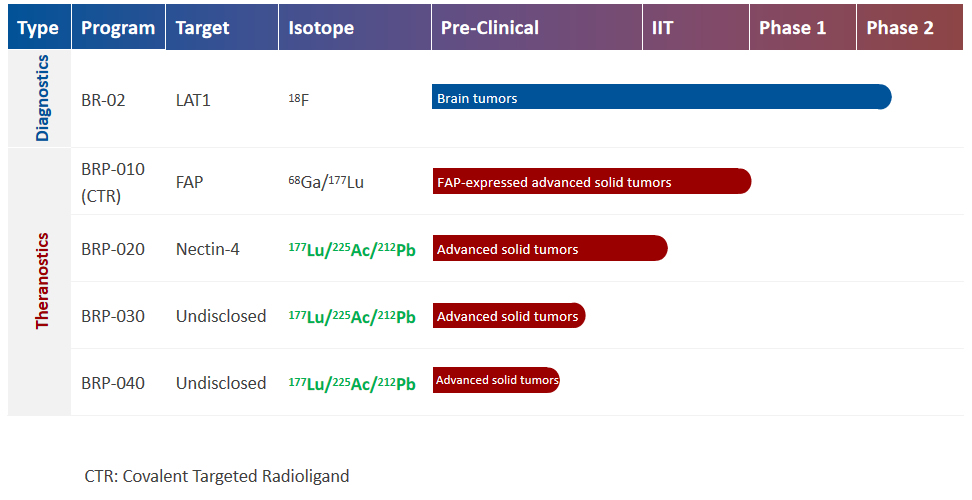
Task: Select the Isotope column header
Action: pos(321,28)
